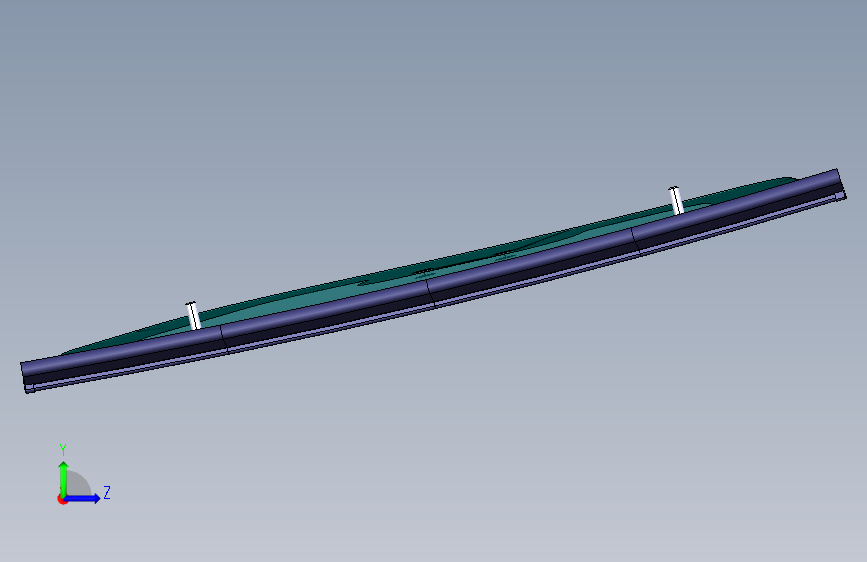Pick the gray YZ plane arc on triad

(x=79, y=484)
